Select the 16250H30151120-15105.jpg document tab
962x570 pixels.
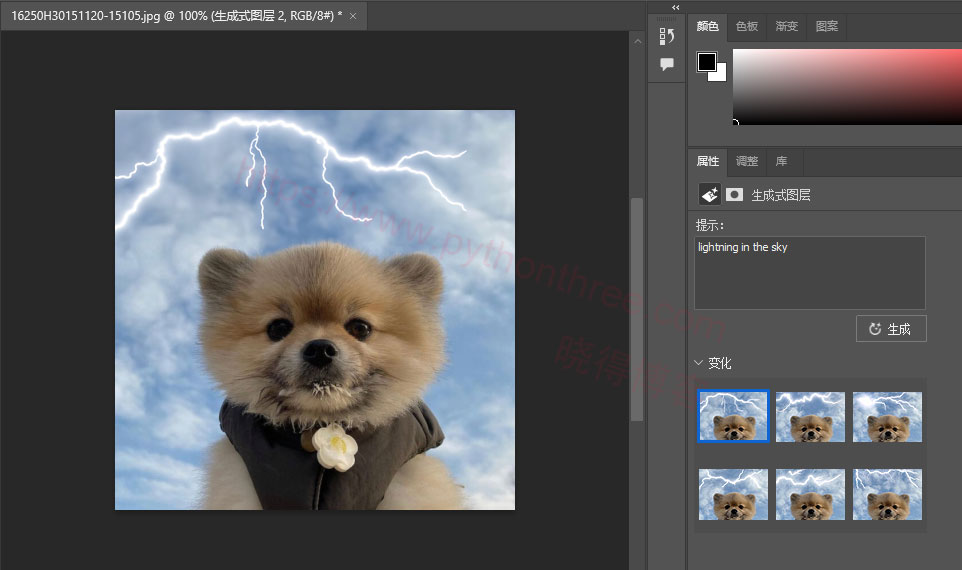coord(183,16)
